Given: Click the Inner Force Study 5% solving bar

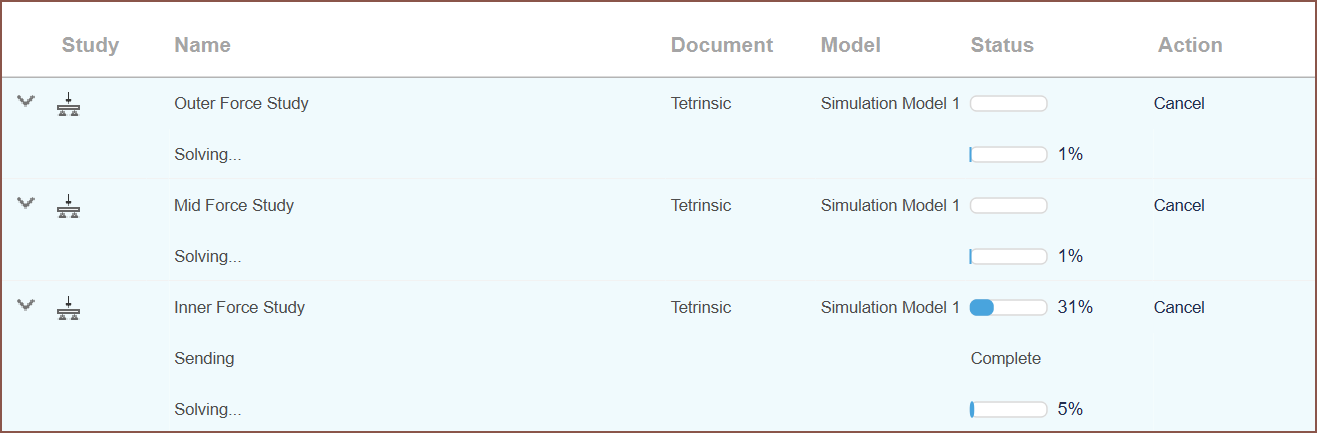Looking at the screenshot, I should [1008, 409].
